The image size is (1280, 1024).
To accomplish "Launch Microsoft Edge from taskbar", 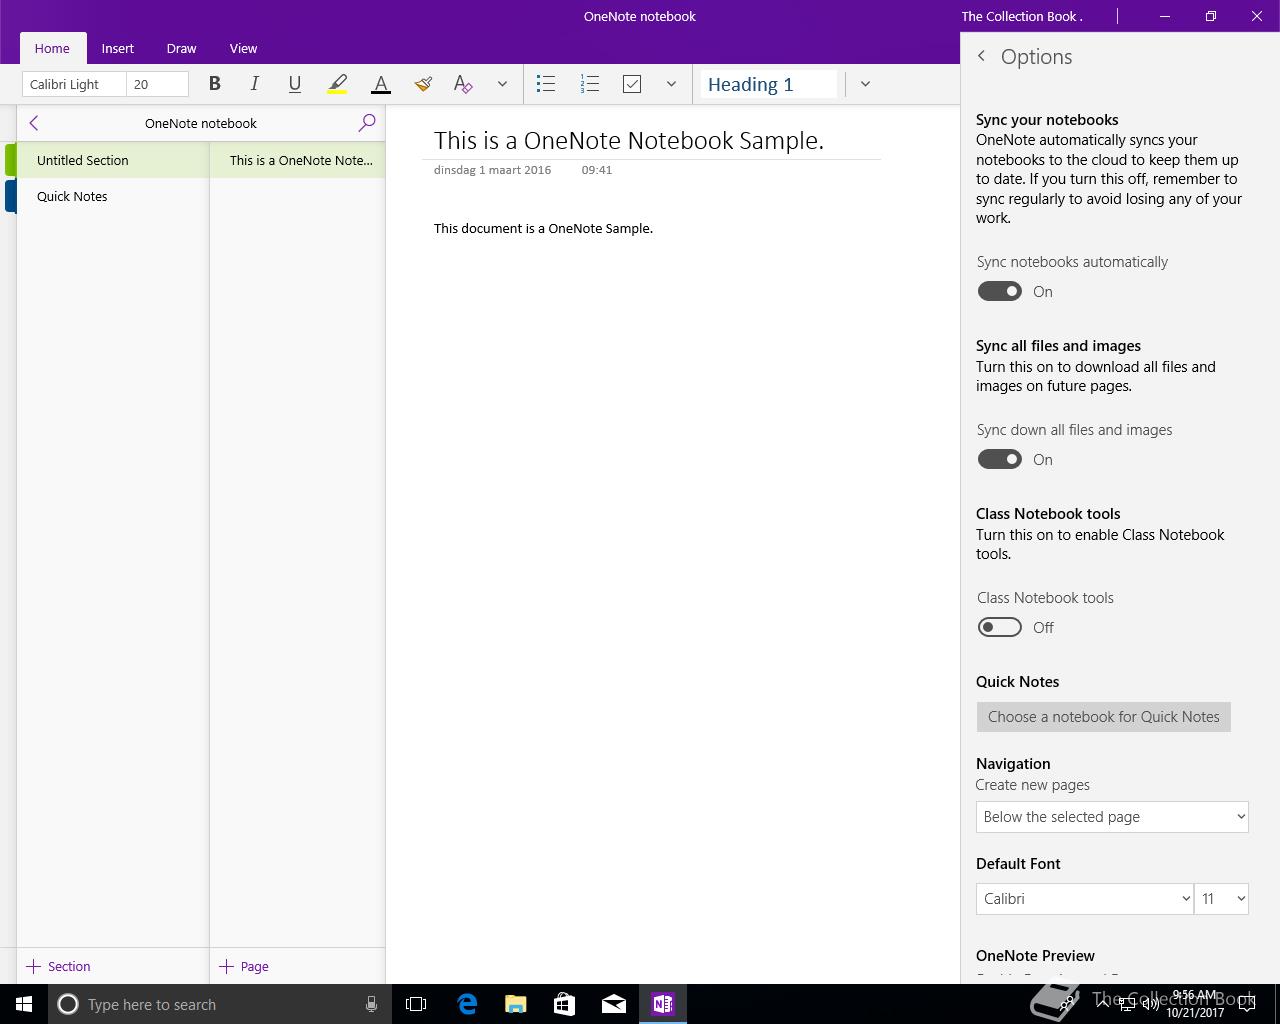I will point(467,1004).
